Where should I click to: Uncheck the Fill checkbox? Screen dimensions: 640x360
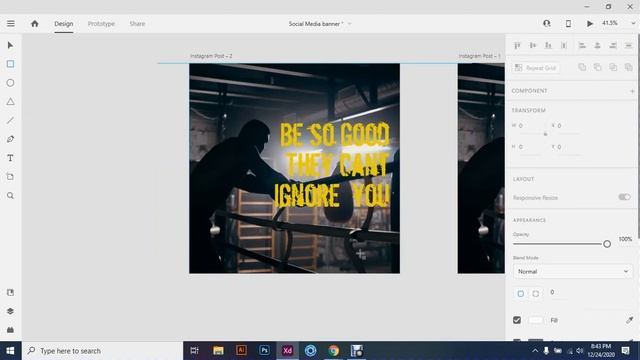(x=517, y=320)
